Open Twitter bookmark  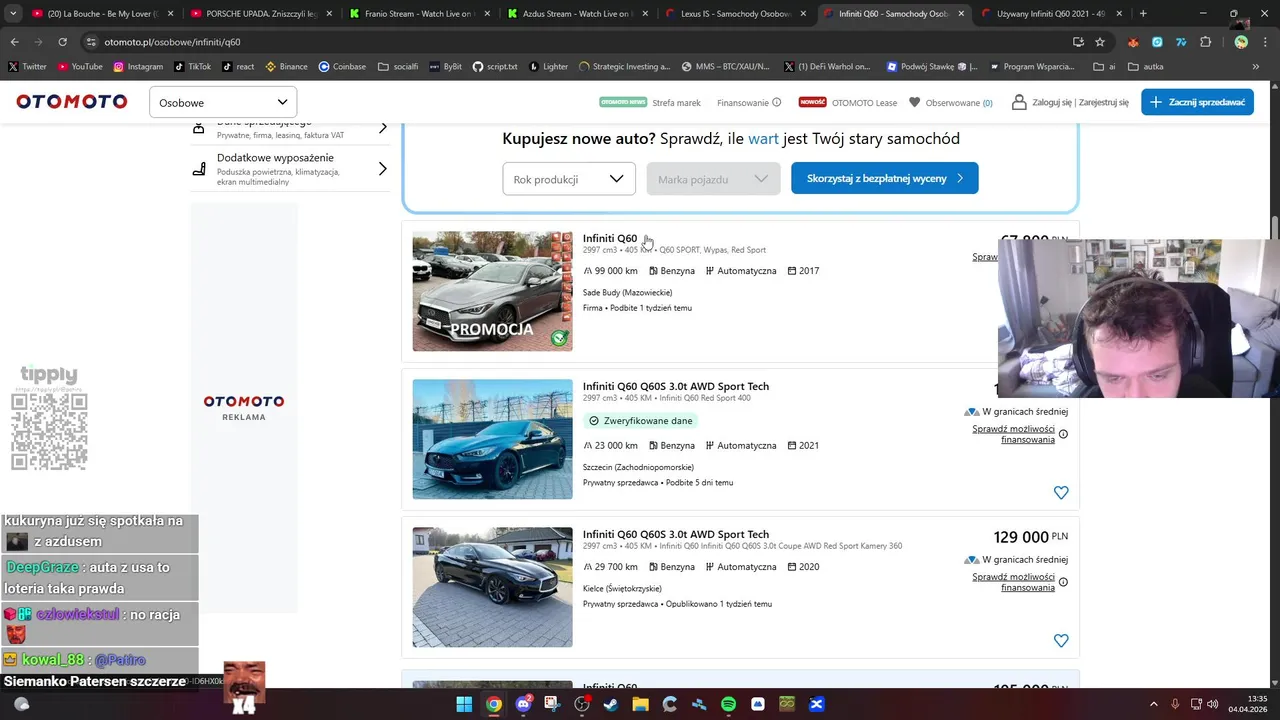point(28,66)
